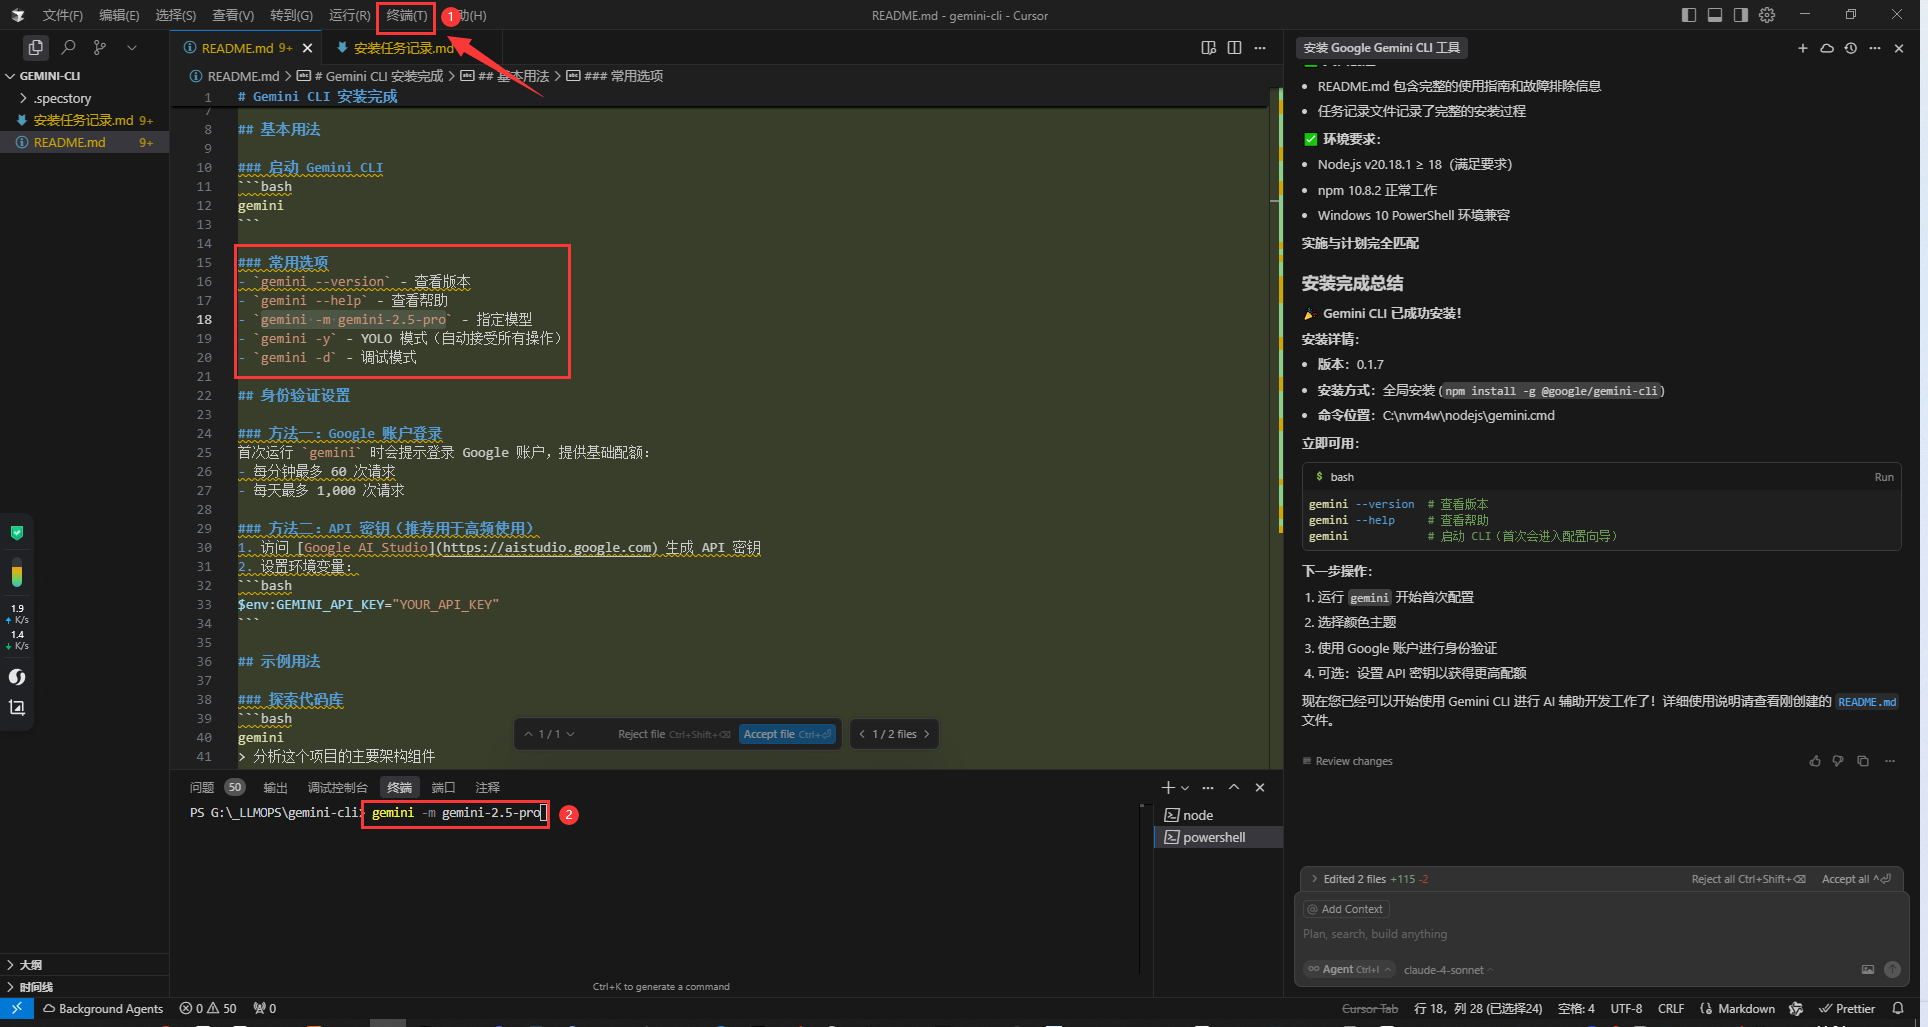Switch to the 端口 panel tab

[x=443, y=787]
